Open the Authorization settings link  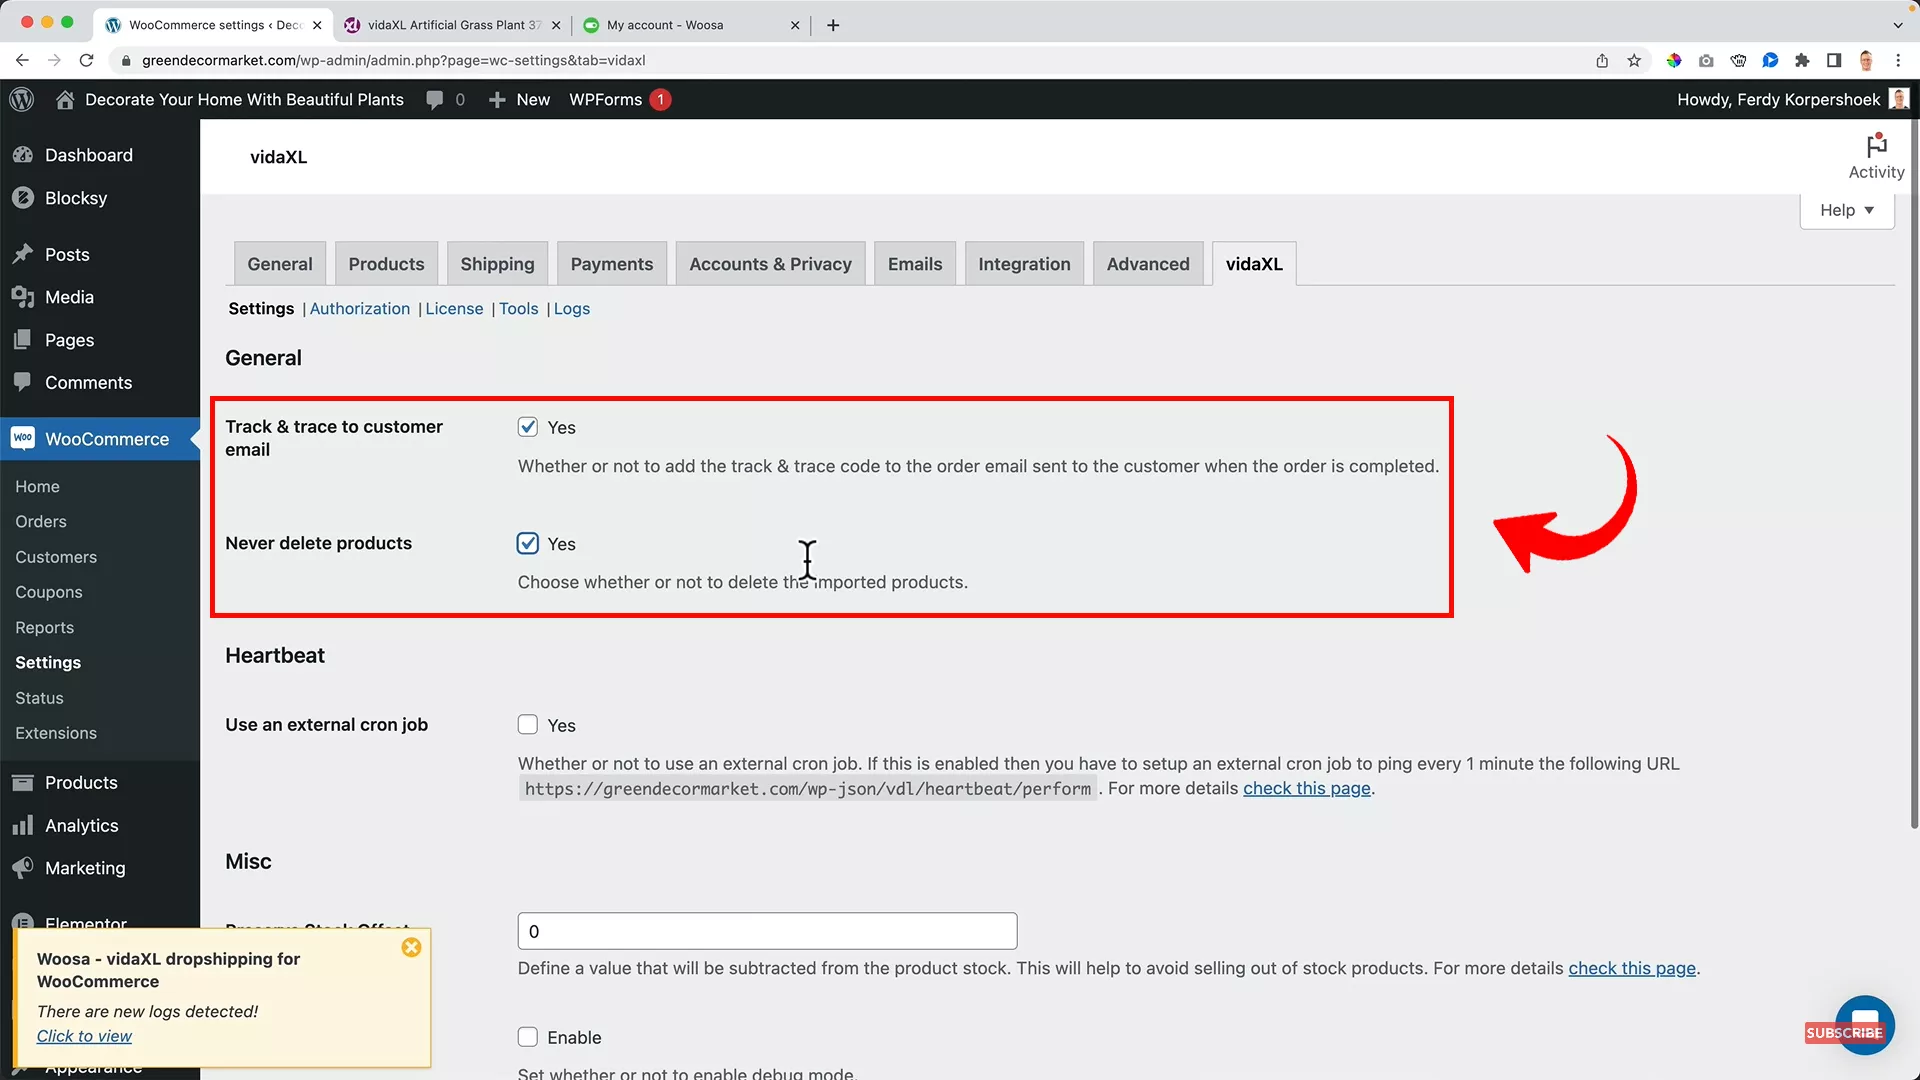359,308
